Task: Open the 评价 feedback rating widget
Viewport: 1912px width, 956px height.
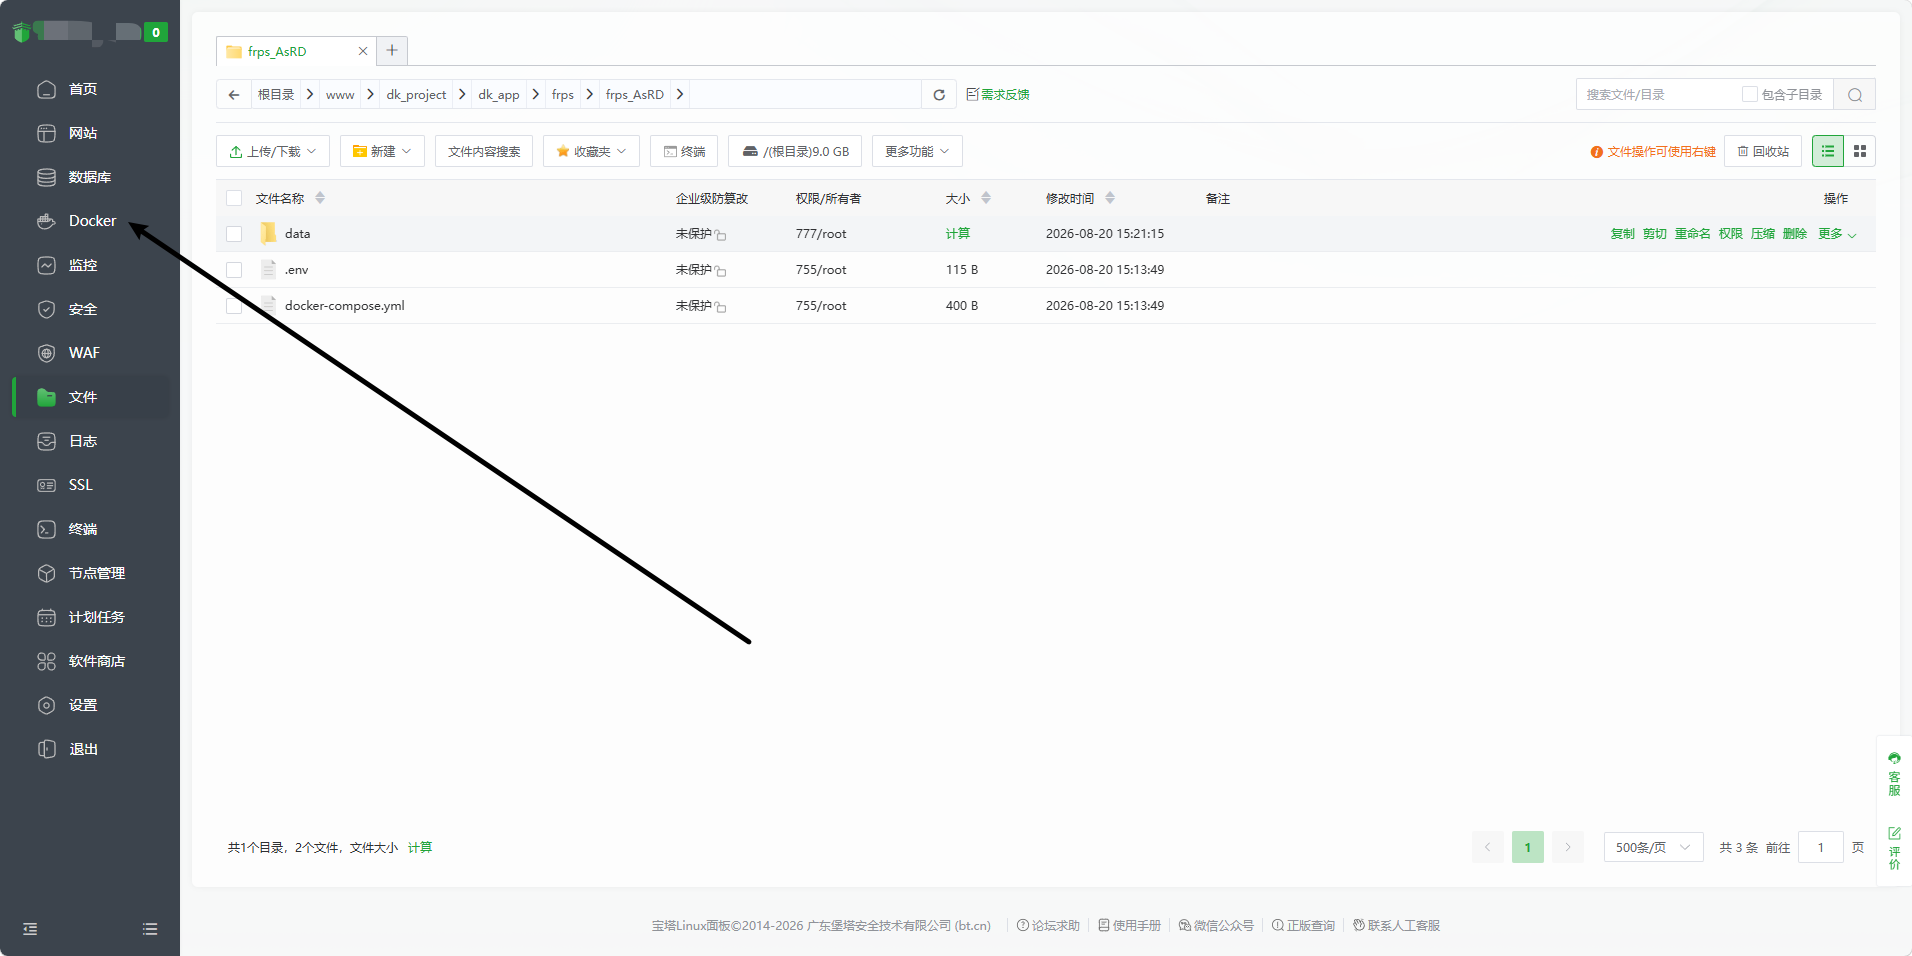Action: [1894, 848]
